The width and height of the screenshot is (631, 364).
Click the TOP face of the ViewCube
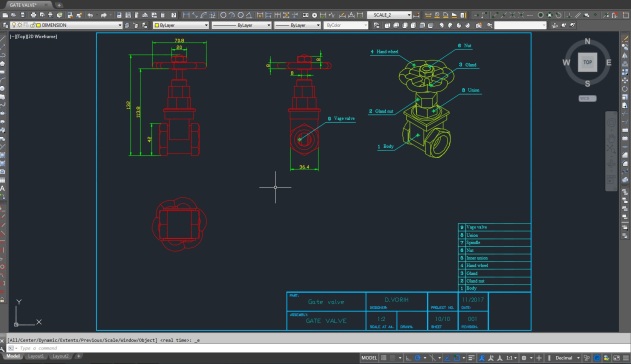click(588, 62)
